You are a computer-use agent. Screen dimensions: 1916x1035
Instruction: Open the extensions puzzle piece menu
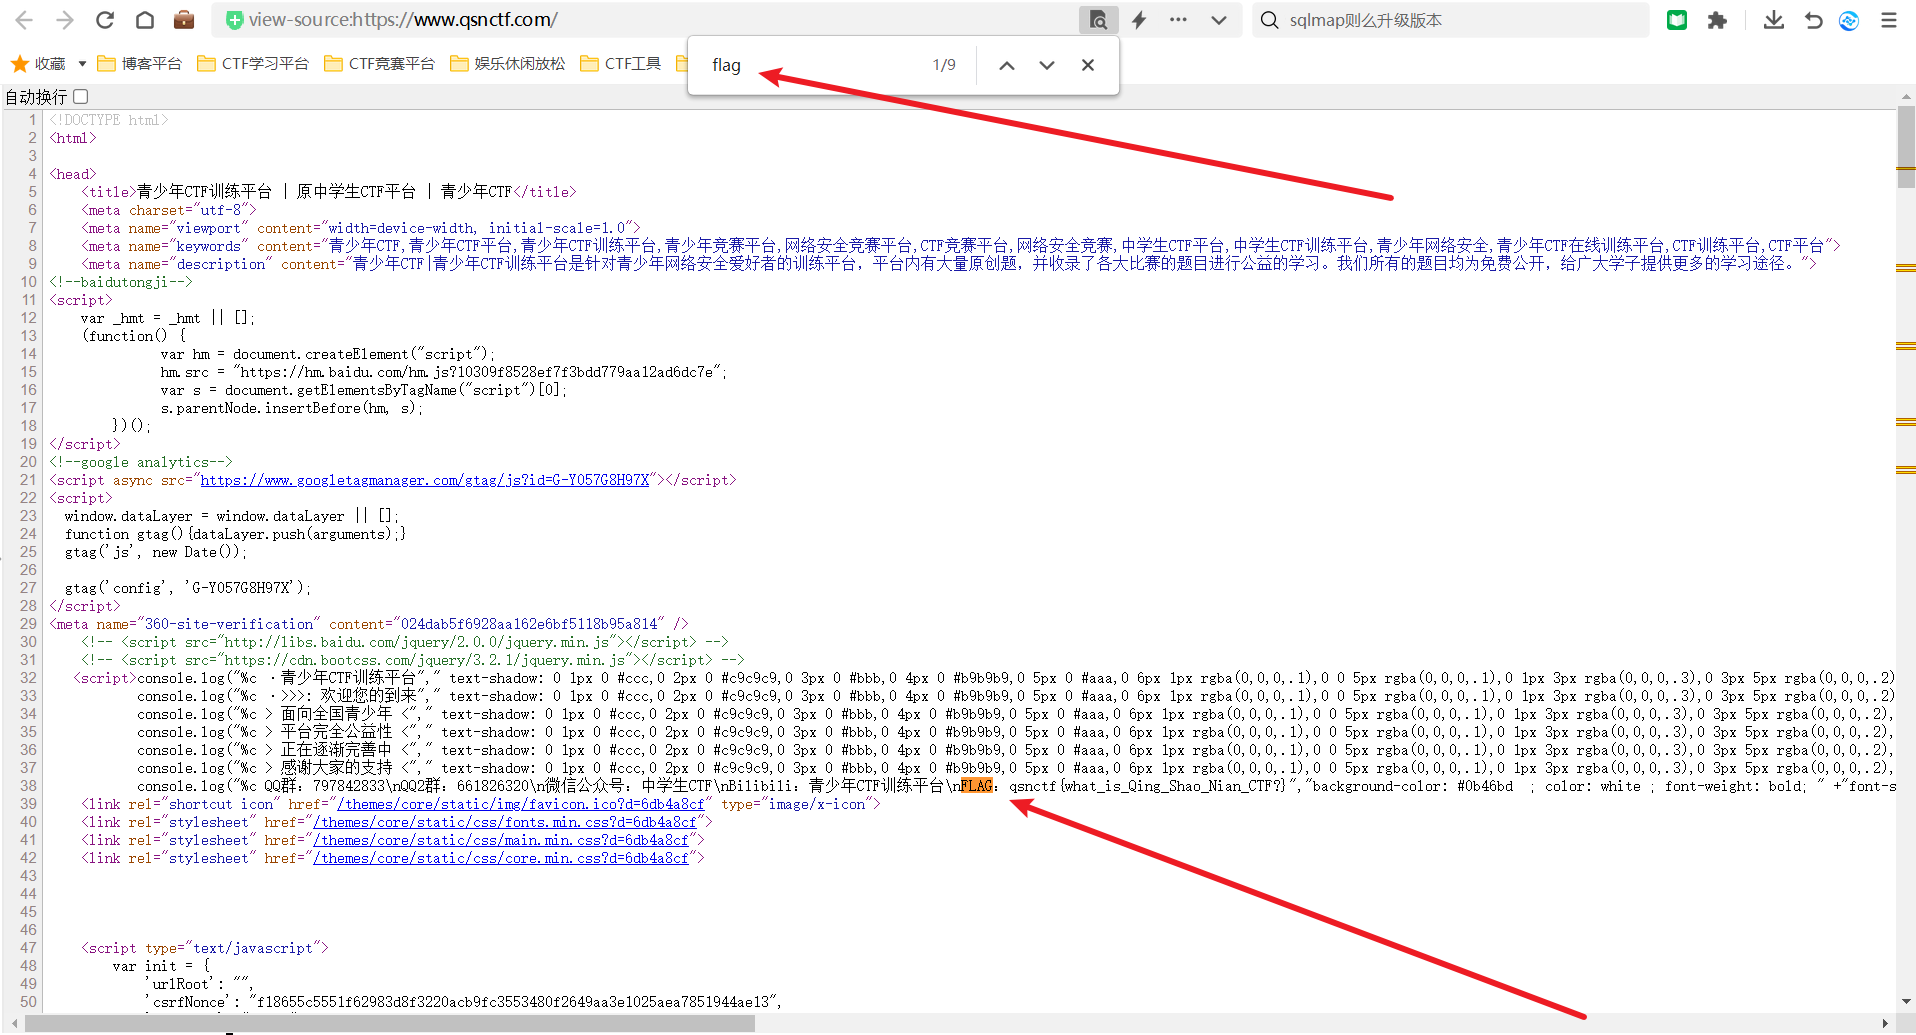(1717, 20)
